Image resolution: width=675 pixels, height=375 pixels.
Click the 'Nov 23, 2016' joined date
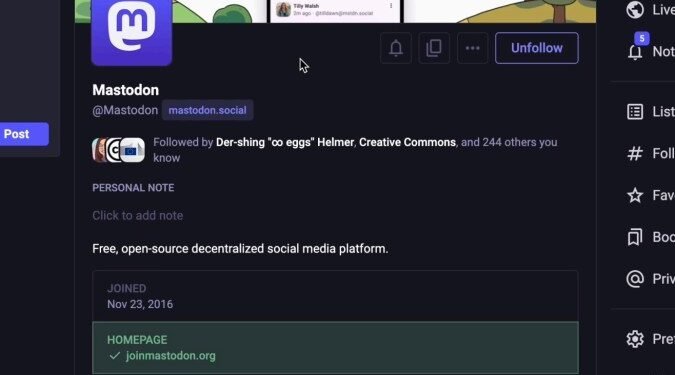click(x=140, y=304)
